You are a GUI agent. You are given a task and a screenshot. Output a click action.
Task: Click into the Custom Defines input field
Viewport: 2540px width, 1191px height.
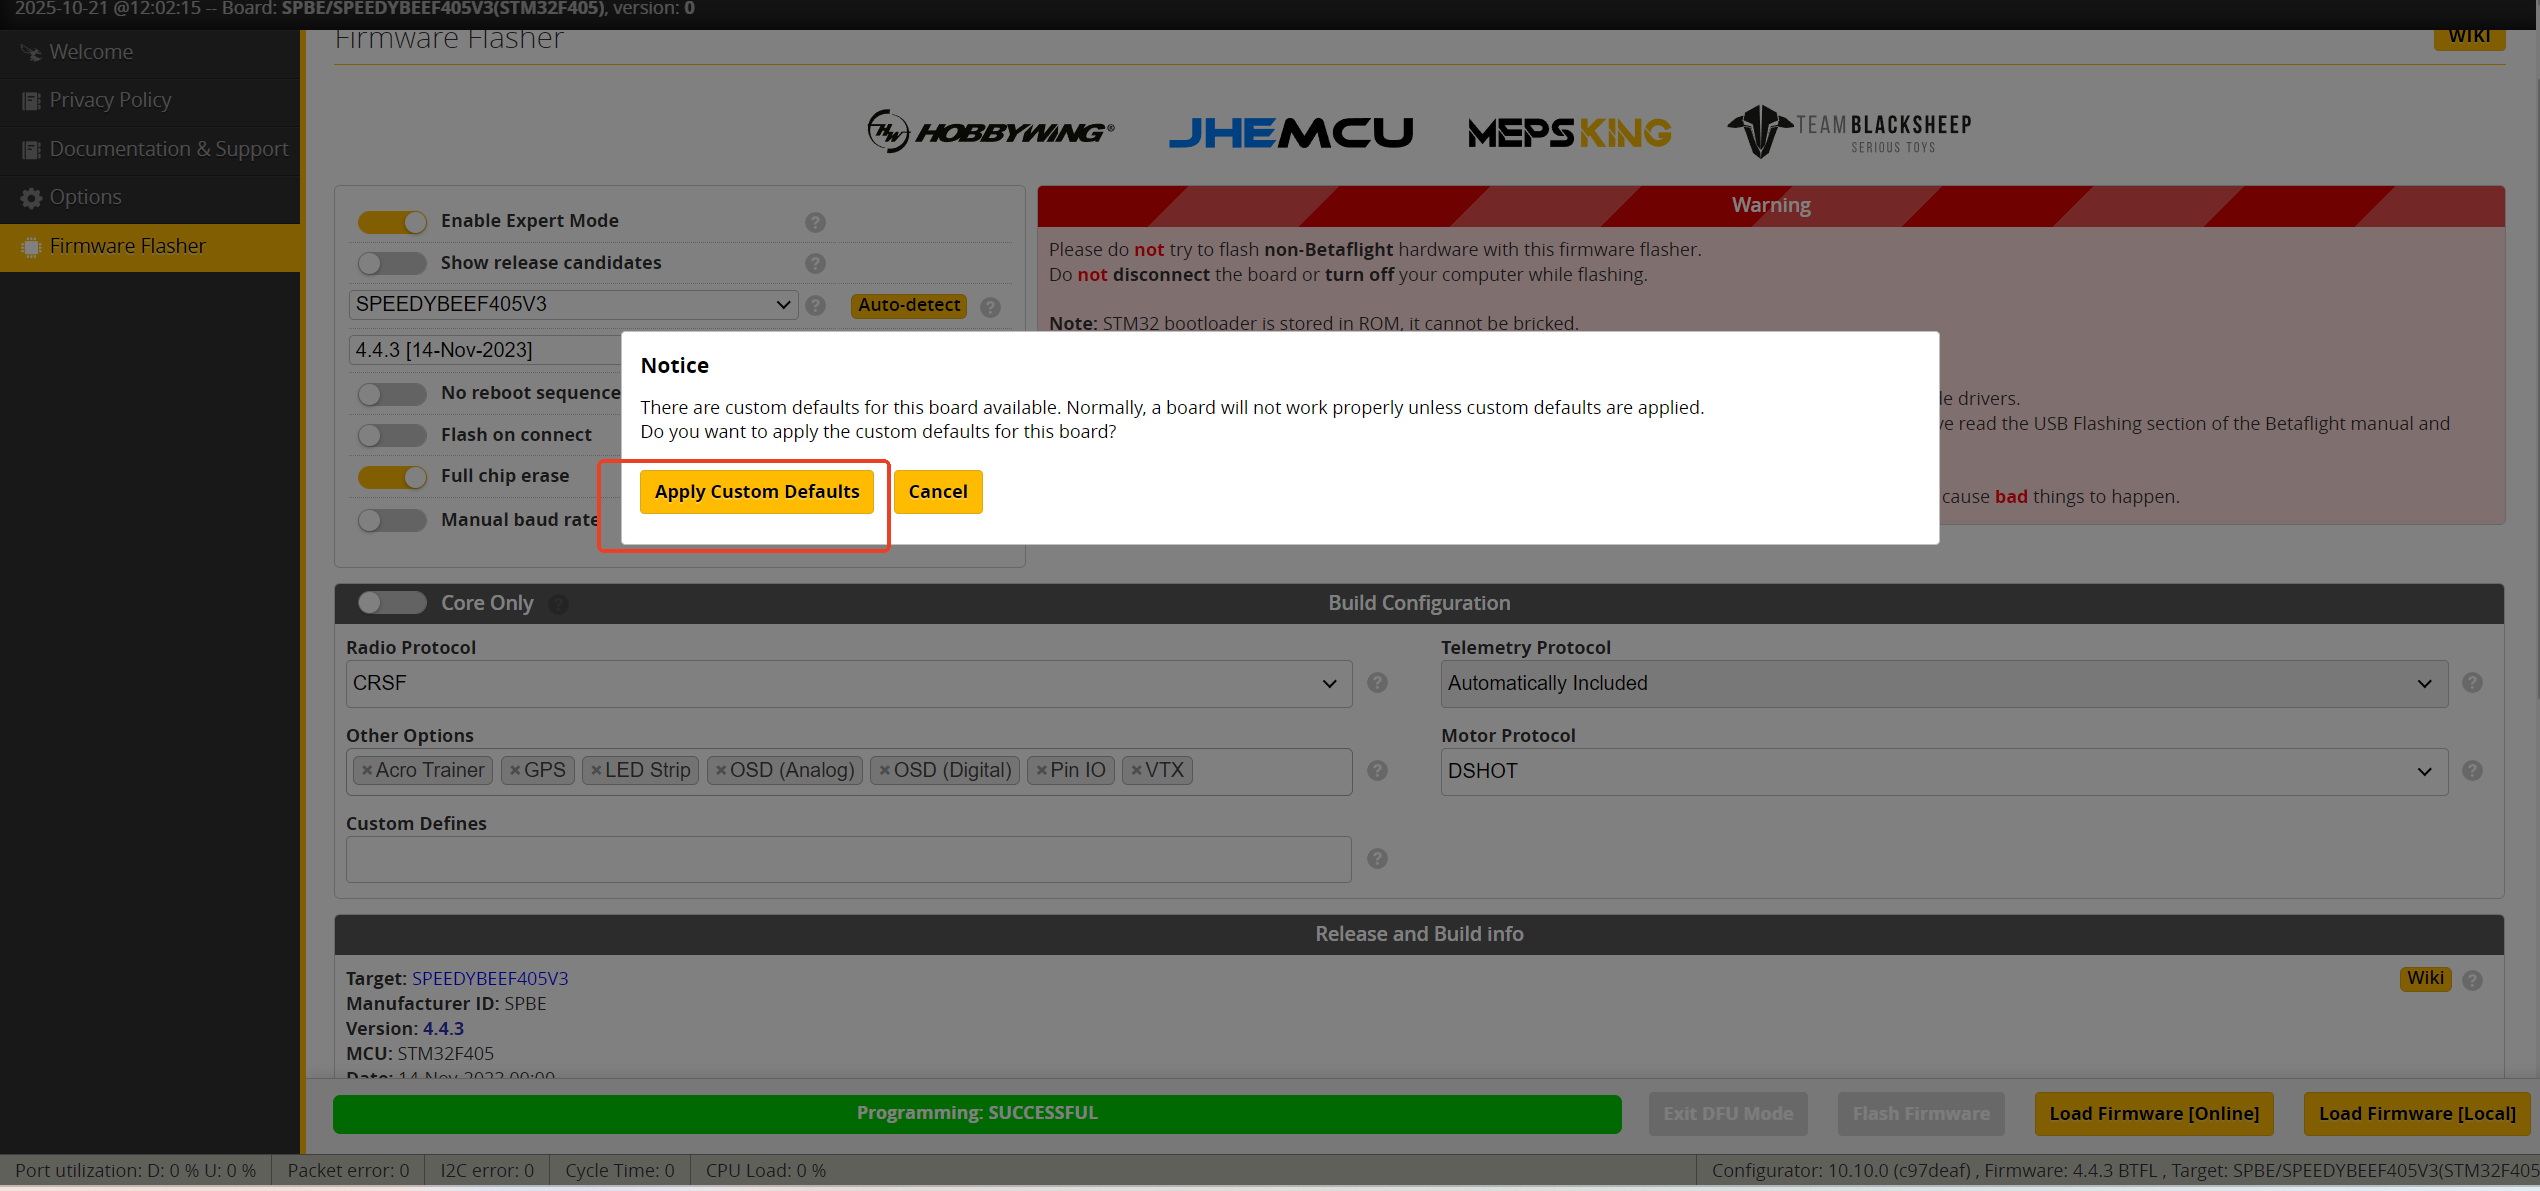(x=848, y=859)
